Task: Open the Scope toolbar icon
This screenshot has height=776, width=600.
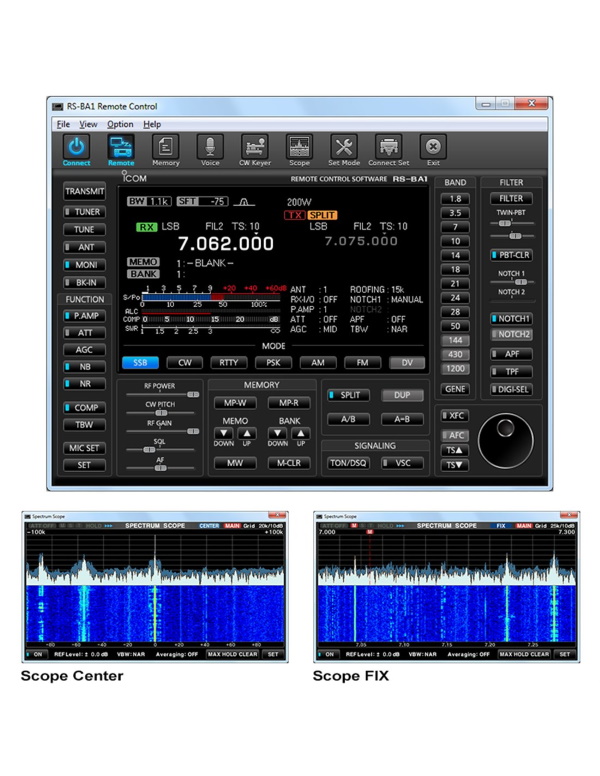Action: pos(299,147)
